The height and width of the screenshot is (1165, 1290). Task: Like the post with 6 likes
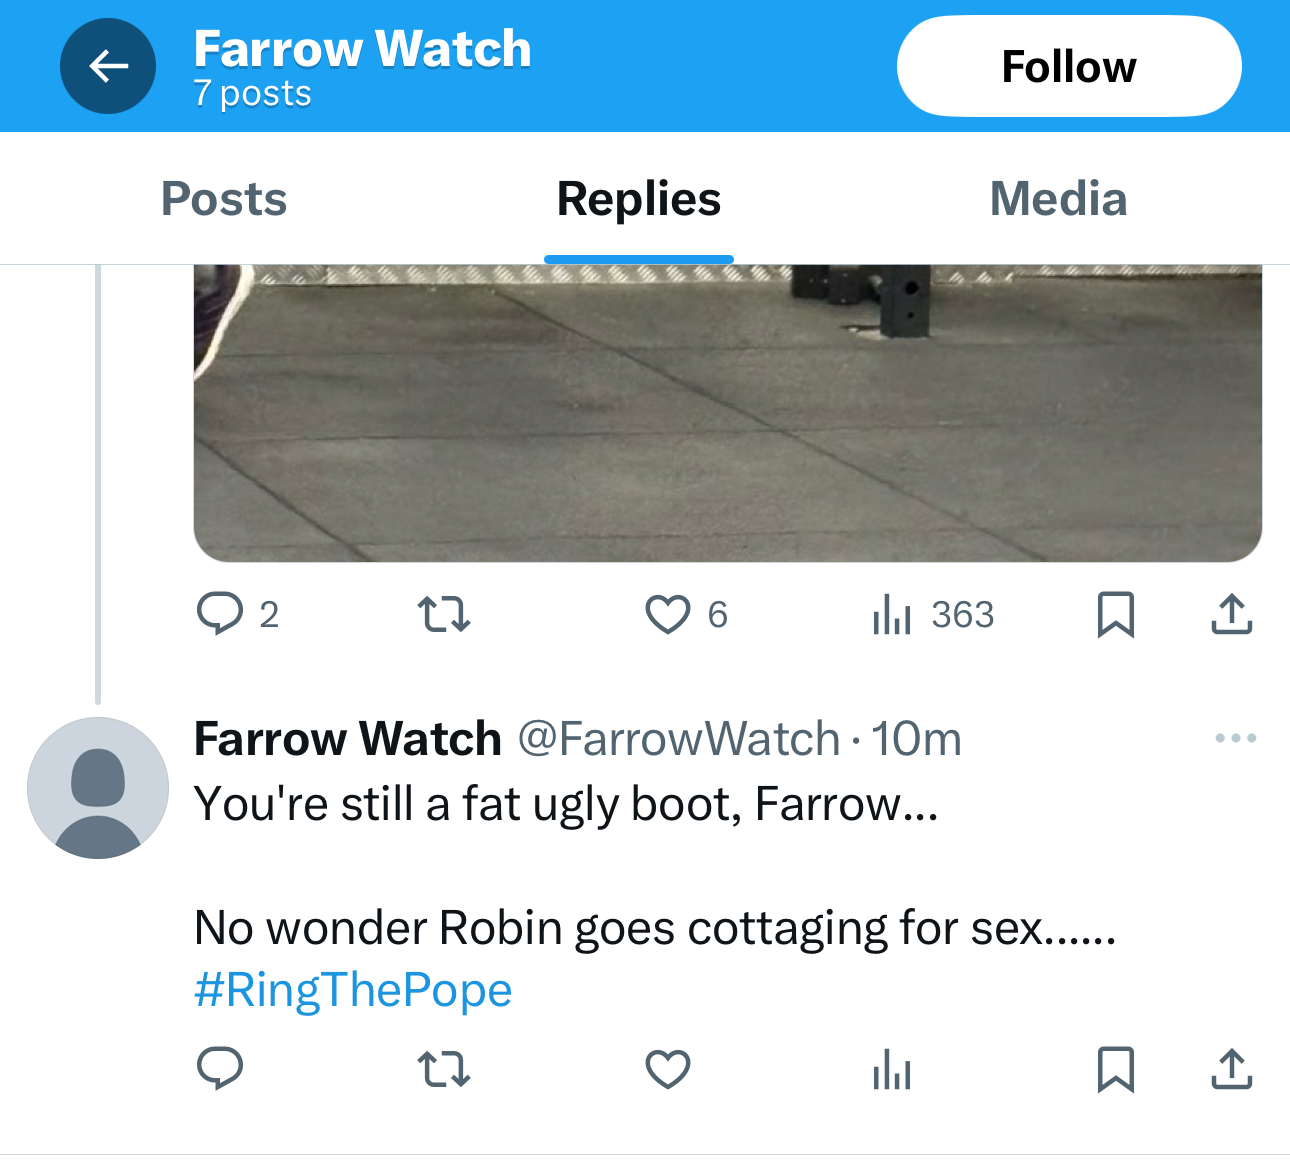pyautogui.click(x=668, y=614)
